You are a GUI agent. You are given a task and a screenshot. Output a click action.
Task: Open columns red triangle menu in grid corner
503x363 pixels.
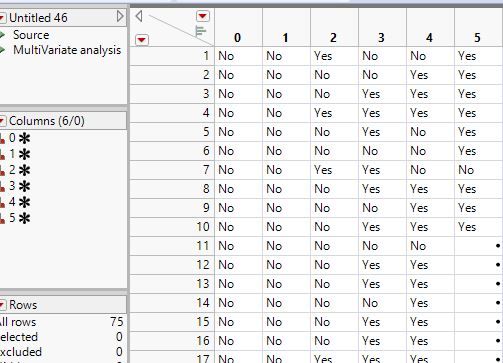[x=202, y=16]
